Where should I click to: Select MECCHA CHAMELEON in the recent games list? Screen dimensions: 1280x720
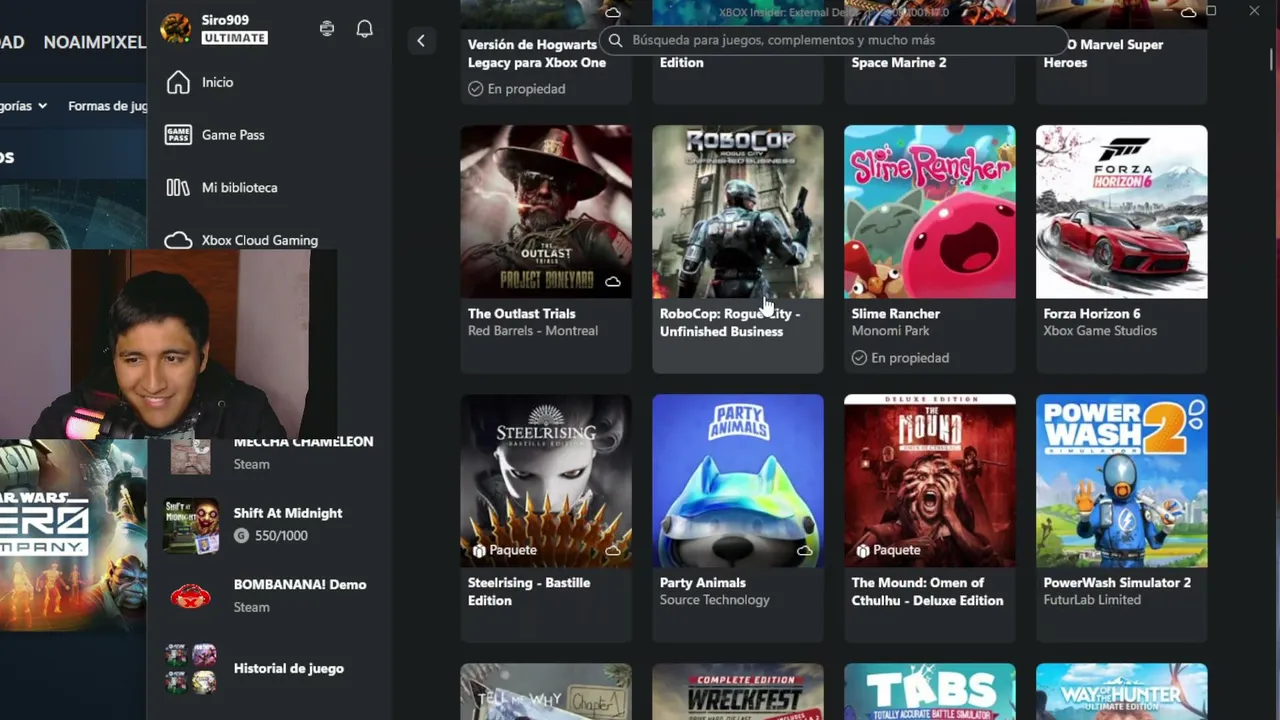[270, 452]
